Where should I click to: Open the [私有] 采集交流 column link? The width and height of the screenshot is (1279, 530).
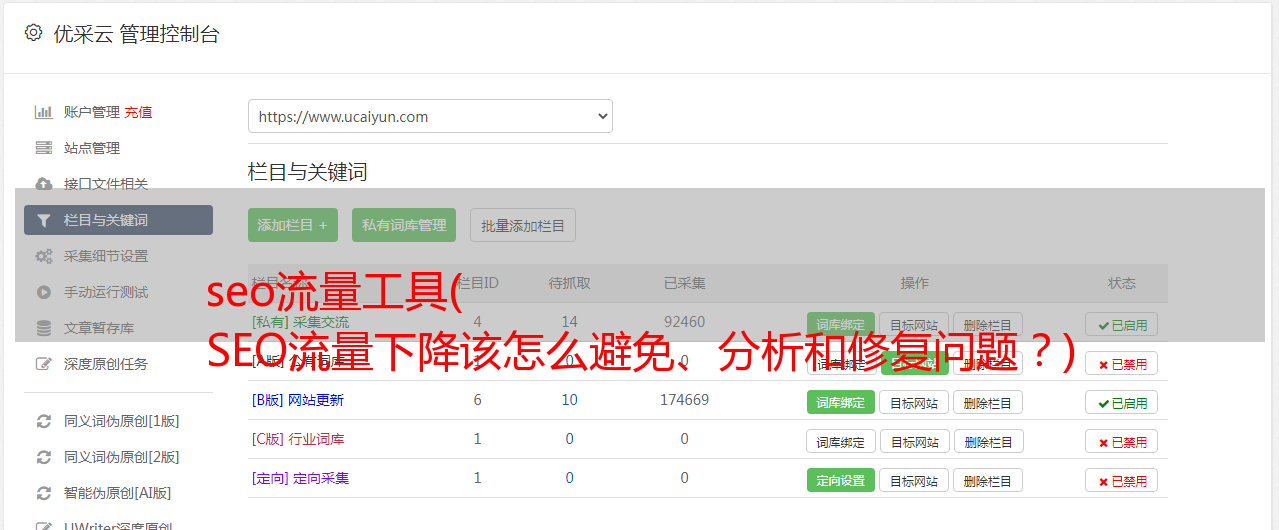click(x=300, y=322)
